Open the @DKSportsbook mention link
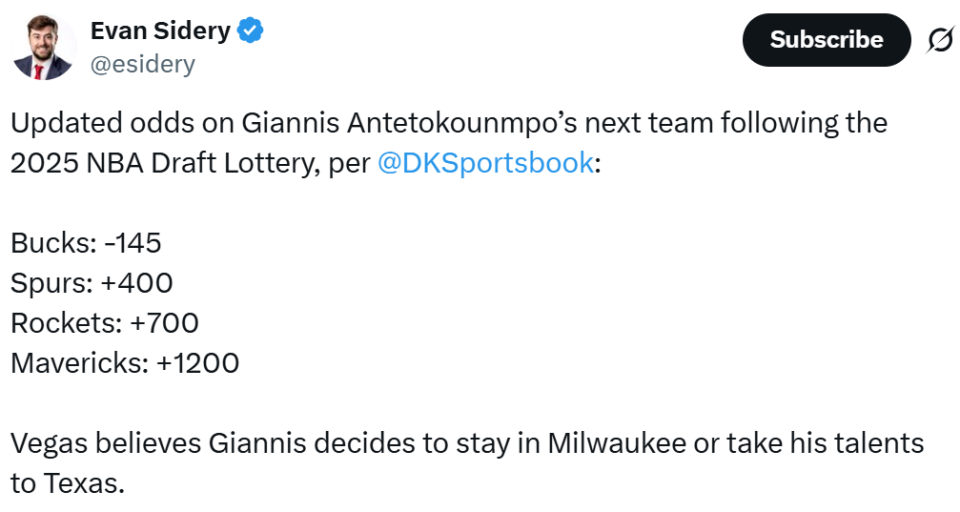 click(485, 163)
